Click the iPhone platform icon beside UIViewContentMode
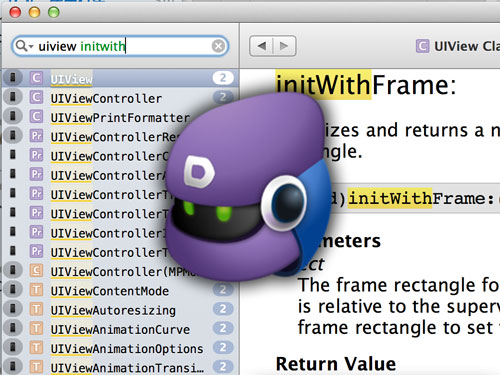Viewport: 500px width, 375px height. pyautogui.click(x=13, y=290)
